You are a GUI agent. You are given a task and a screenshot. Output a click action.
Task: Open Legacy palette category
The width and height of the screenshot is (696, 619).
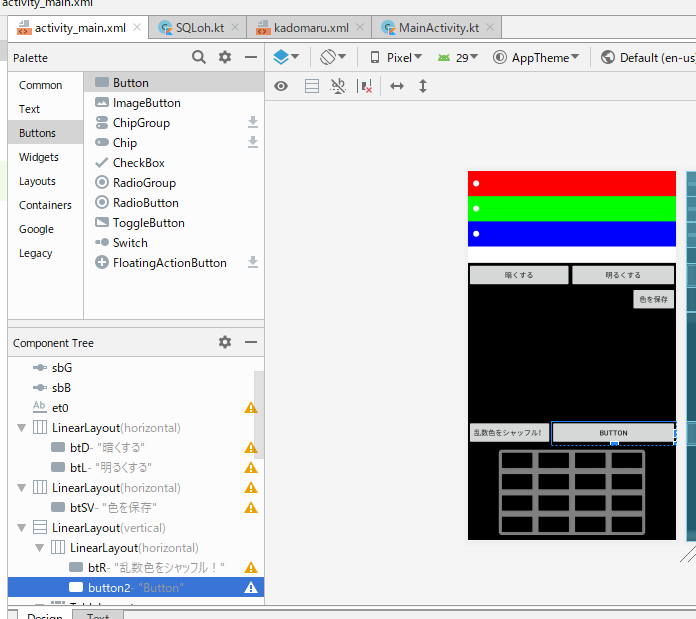click(45, 252)
